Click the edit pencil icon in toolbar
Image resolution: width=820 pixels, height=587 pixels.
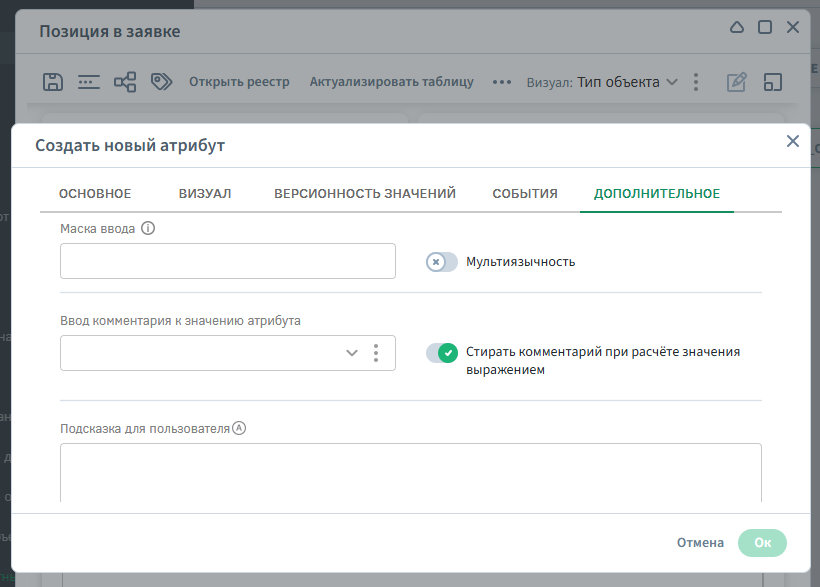click(x=737, y=82)
